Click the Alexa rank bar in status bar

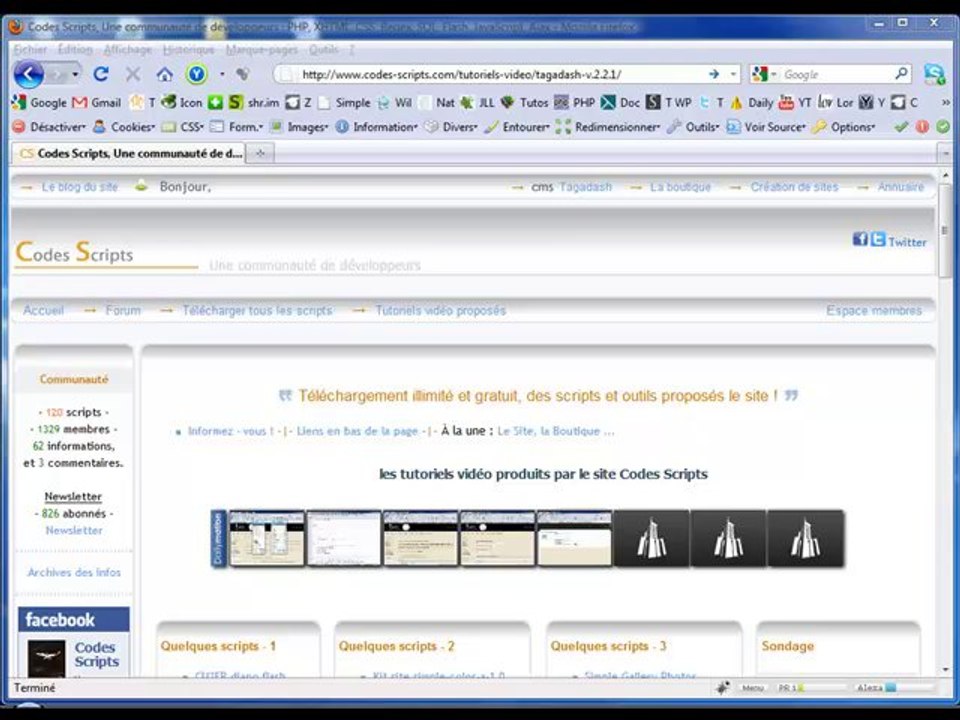(894, 688)
